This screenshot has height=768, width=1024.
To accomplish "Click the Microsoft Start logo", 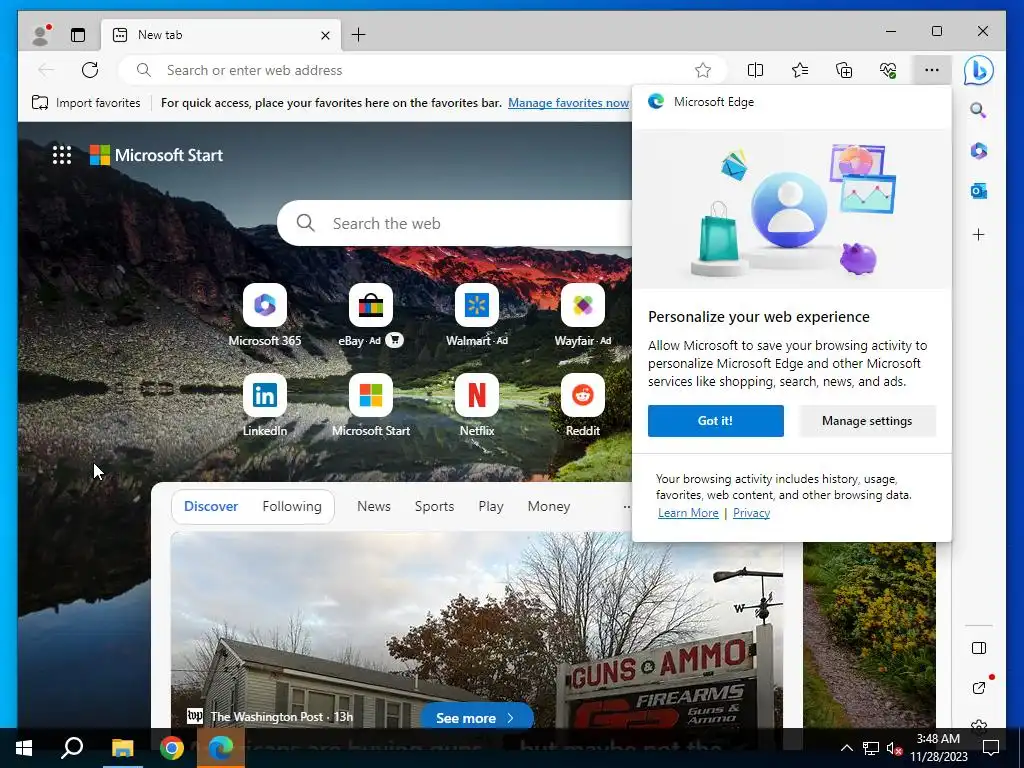I will coord(156,155).
